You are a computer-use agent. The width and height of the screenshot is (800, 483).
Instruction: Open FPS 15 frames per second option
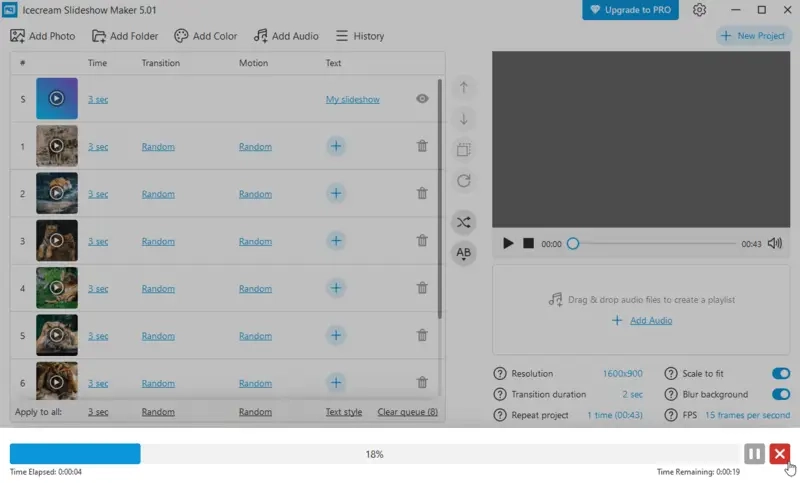(x=747, y=415)
